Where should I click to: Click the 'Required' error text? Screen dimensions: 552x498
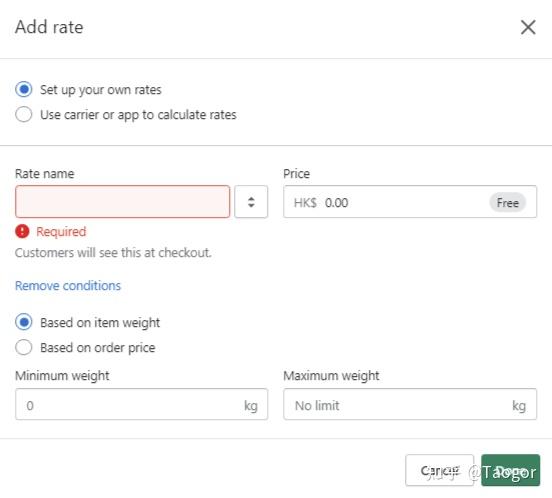[x=61, y=232]
